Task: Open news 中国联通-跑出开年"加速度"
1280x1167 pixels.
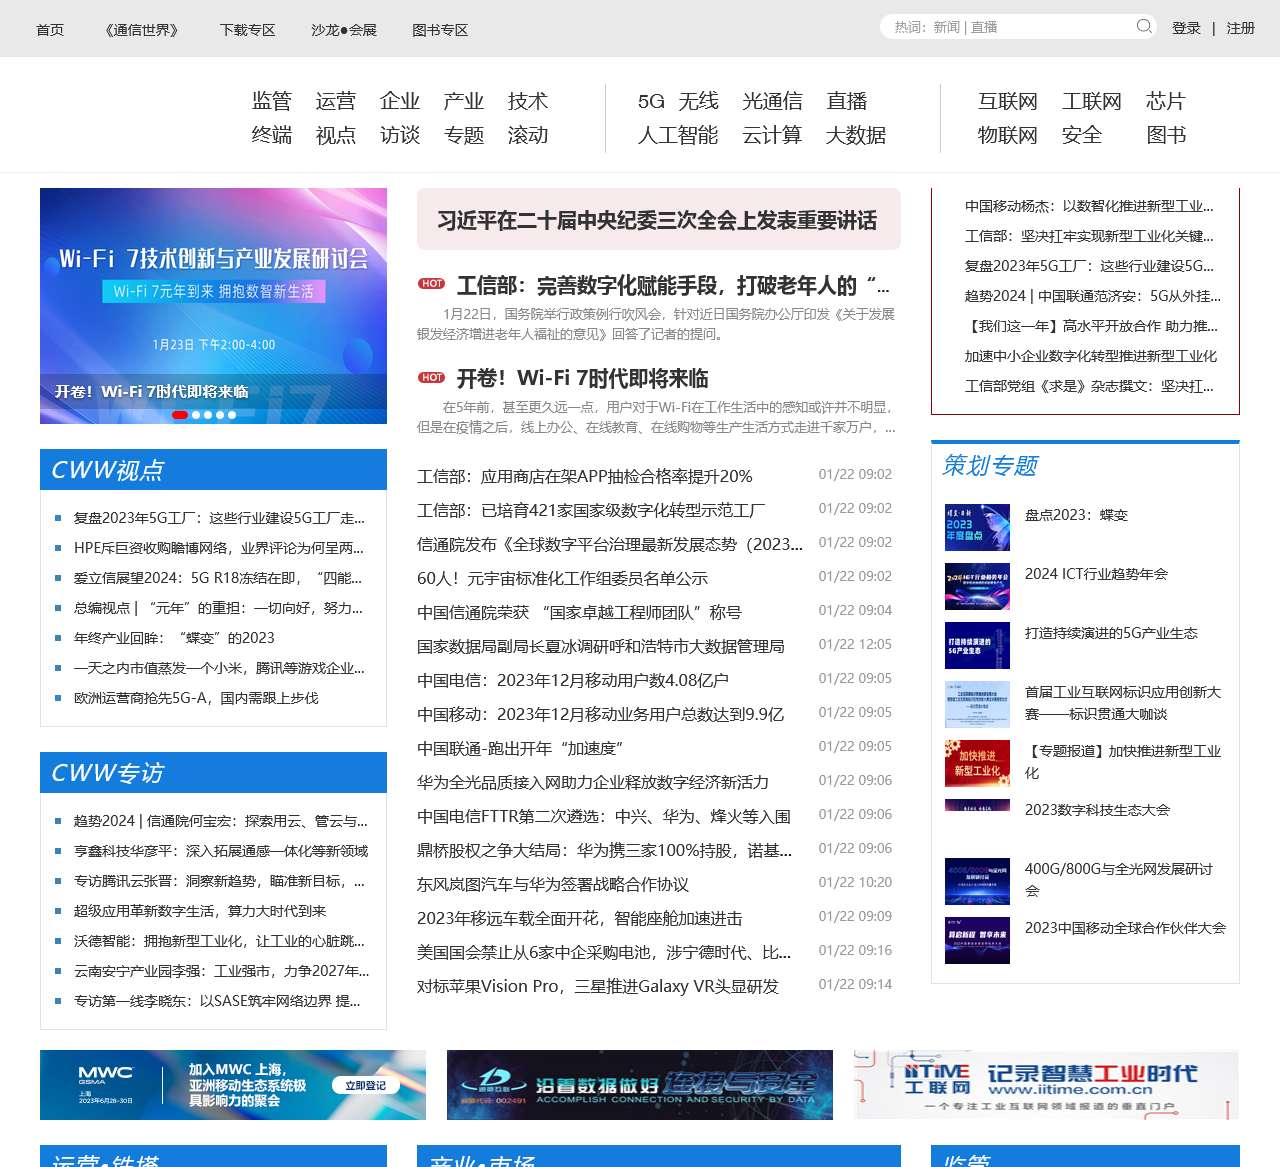Action: pos(520,749)
